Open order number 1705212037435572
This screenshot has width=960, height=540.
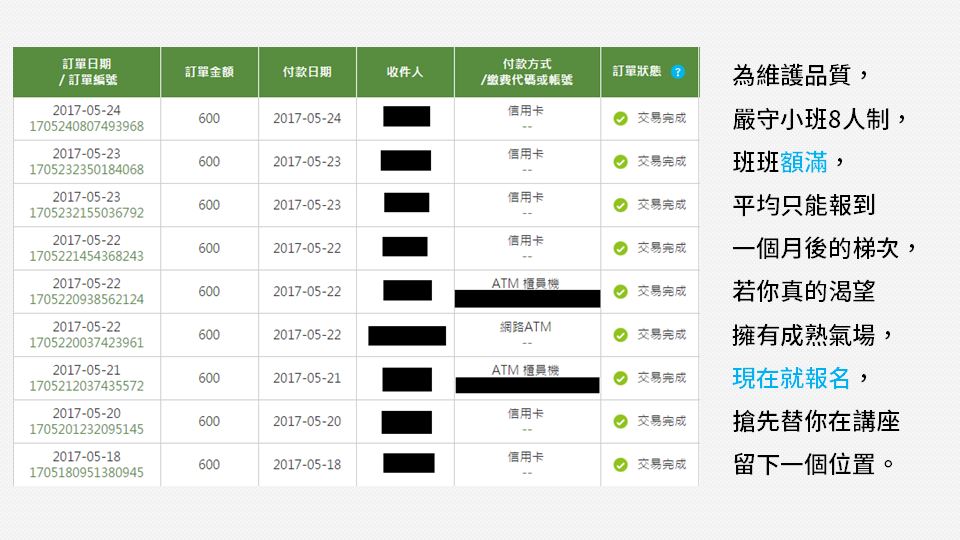(87, 386)
